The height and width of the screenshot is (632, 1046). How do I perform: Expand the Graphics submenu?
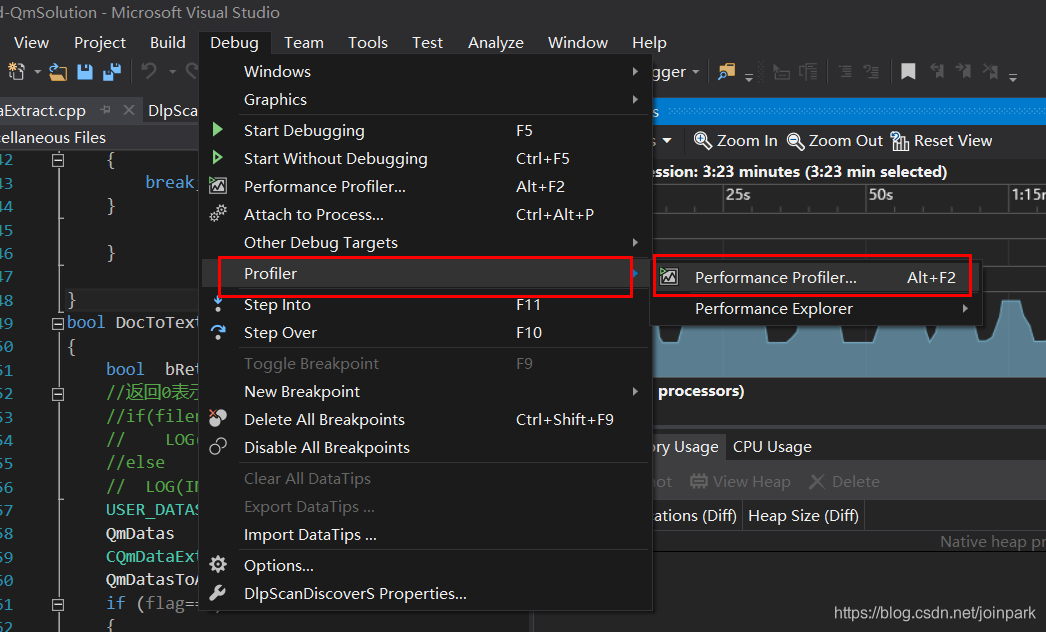point(635,99)
